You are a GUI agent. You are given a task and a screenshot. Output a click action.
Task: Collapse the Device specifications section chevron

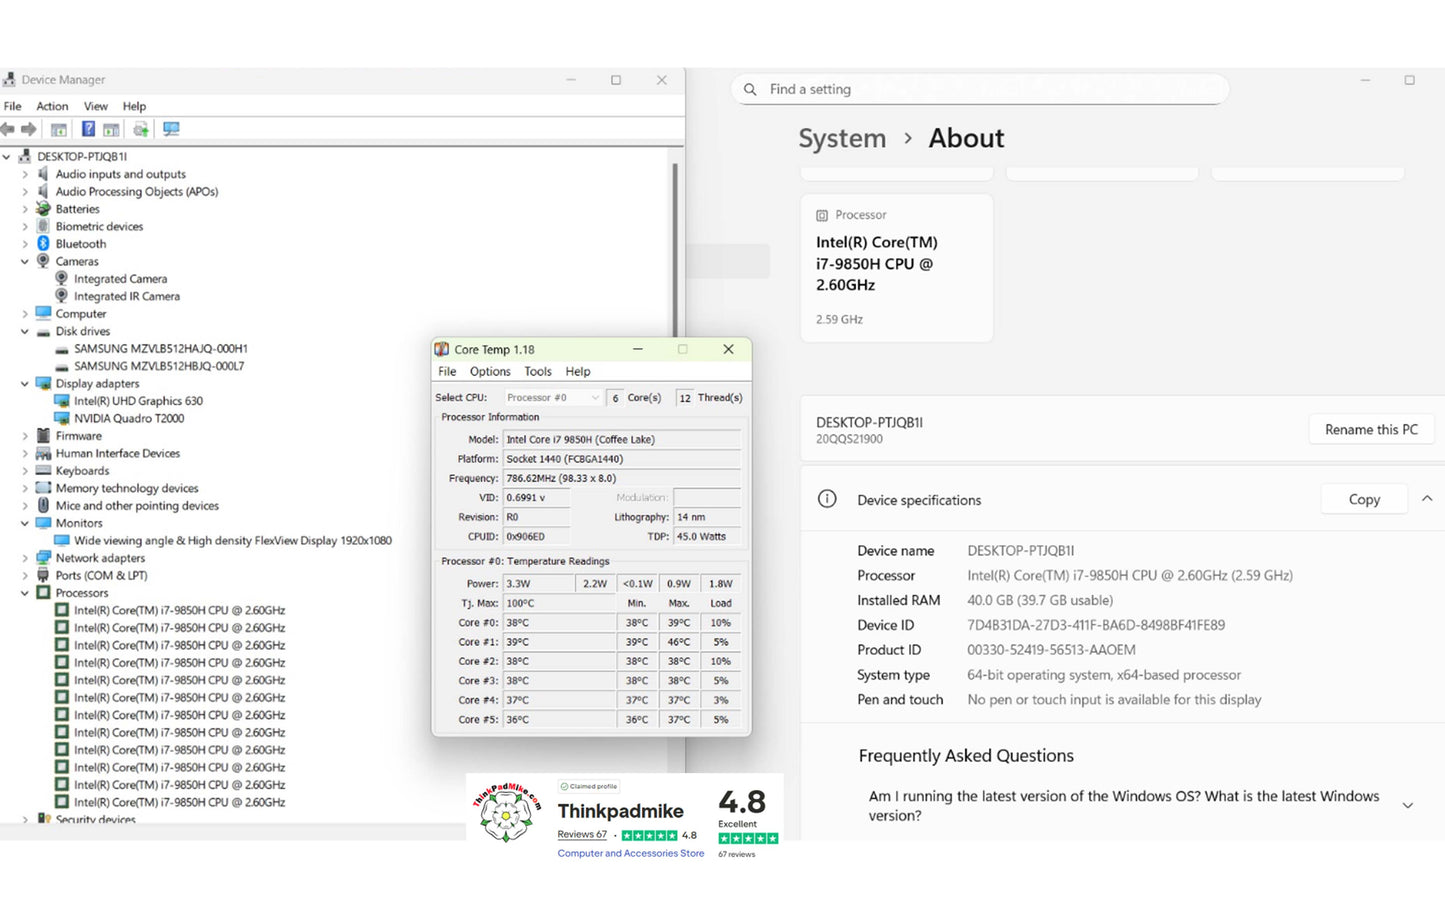tap(1427, 499)
